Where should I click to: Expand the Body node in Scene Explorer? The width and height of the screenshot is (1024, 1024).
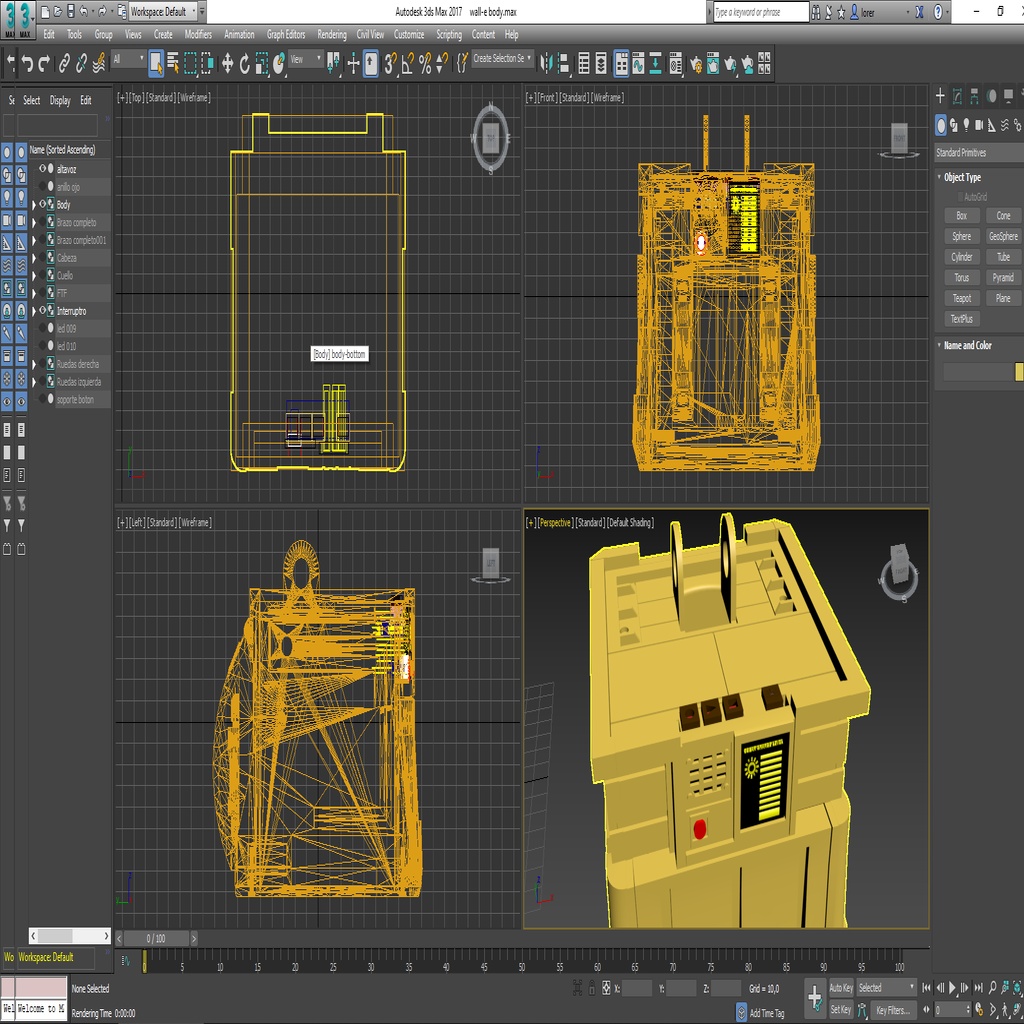34,205
